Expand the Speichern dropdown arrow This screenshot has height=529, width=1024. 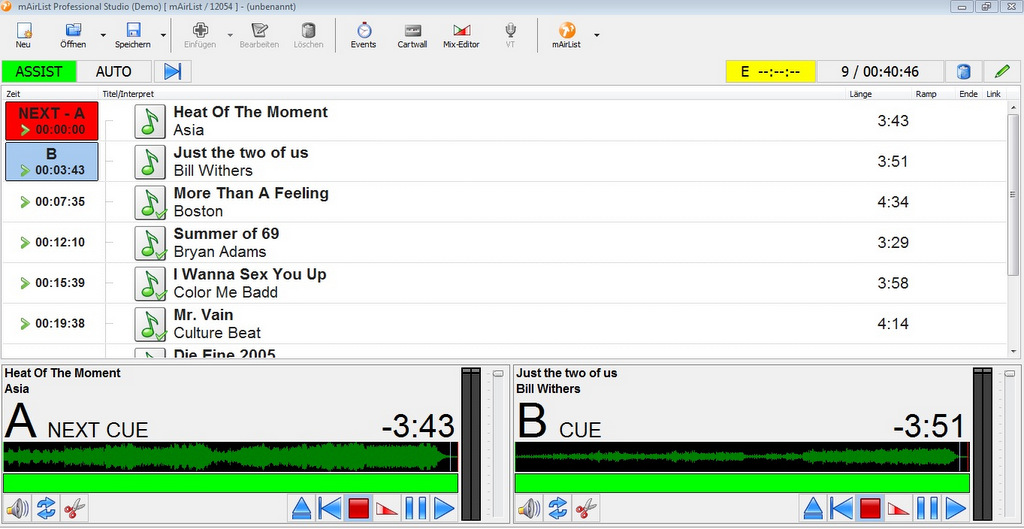coord(163,35)
